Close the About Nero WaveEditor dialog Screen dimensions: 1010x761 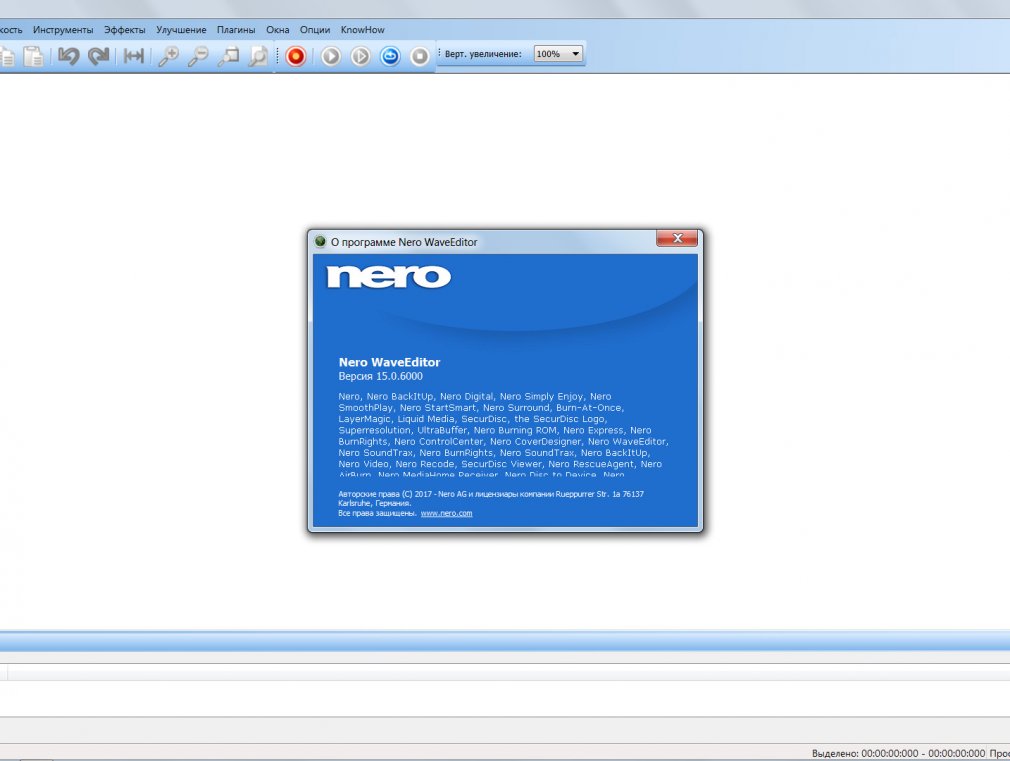tap(677, 238)
